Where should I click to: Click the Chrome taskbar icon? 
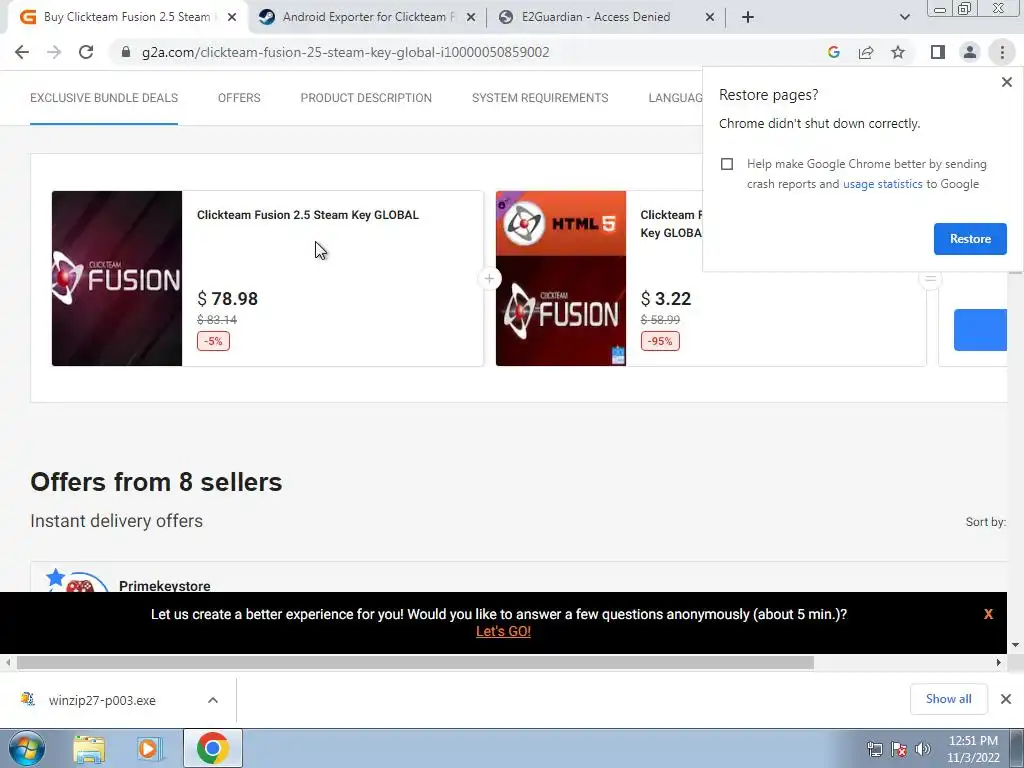(212, 748)
